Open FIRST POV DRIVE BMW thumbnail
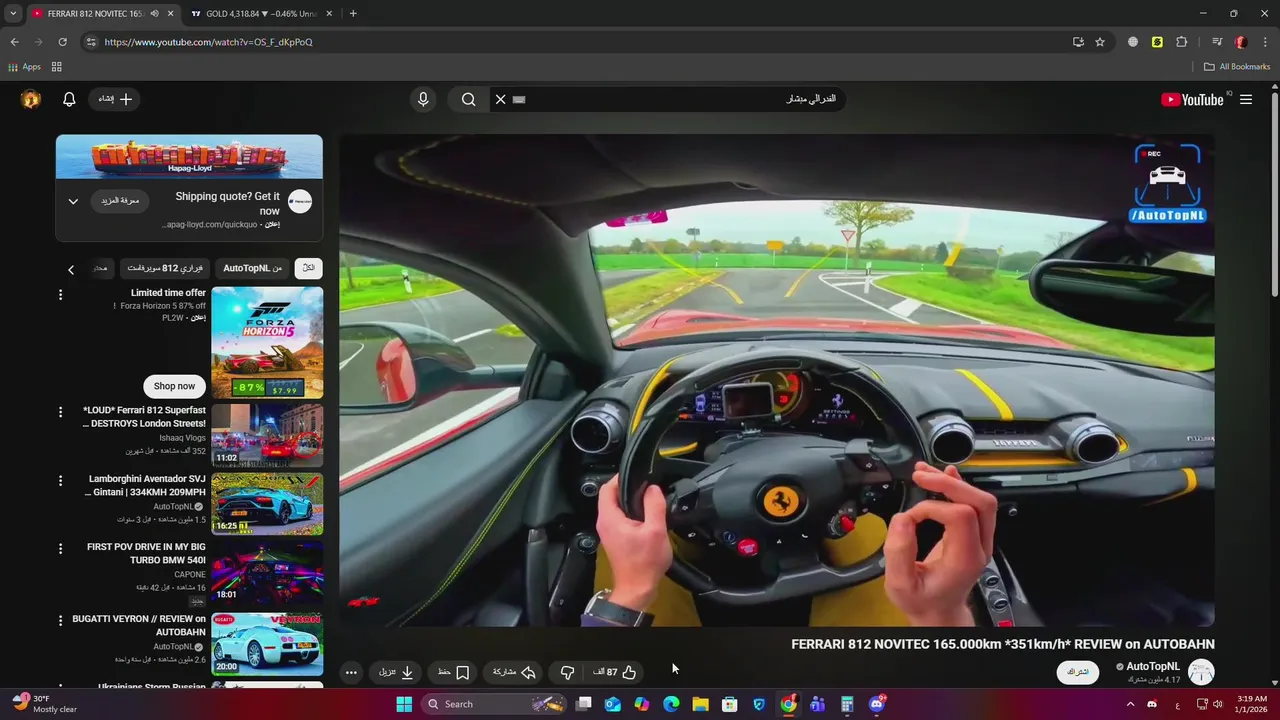 [x=267, y=574]
